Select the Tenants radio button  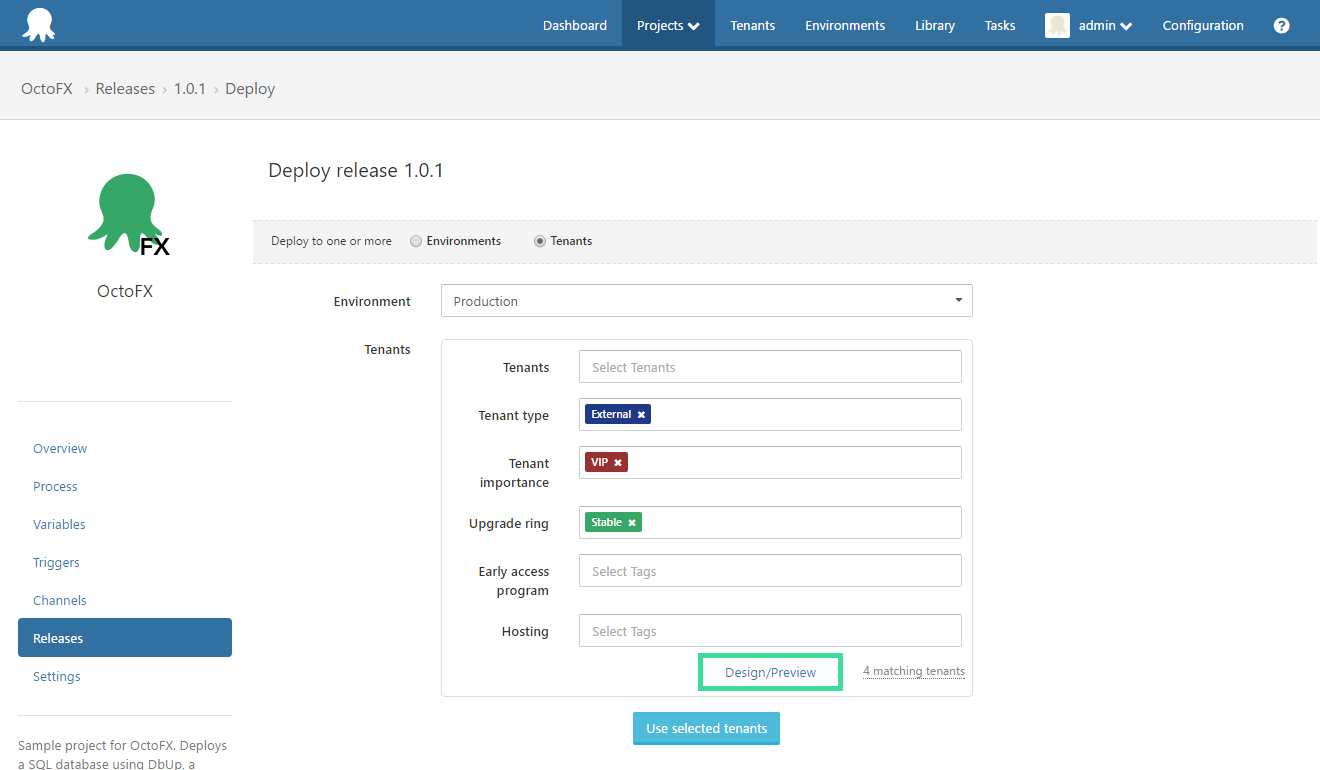(x=538, y=240)
